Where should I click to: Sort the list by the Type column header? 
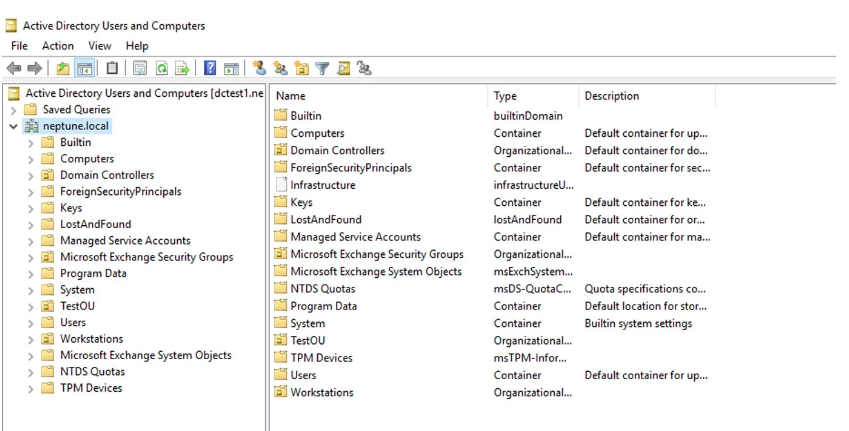[x=505, y=96]
